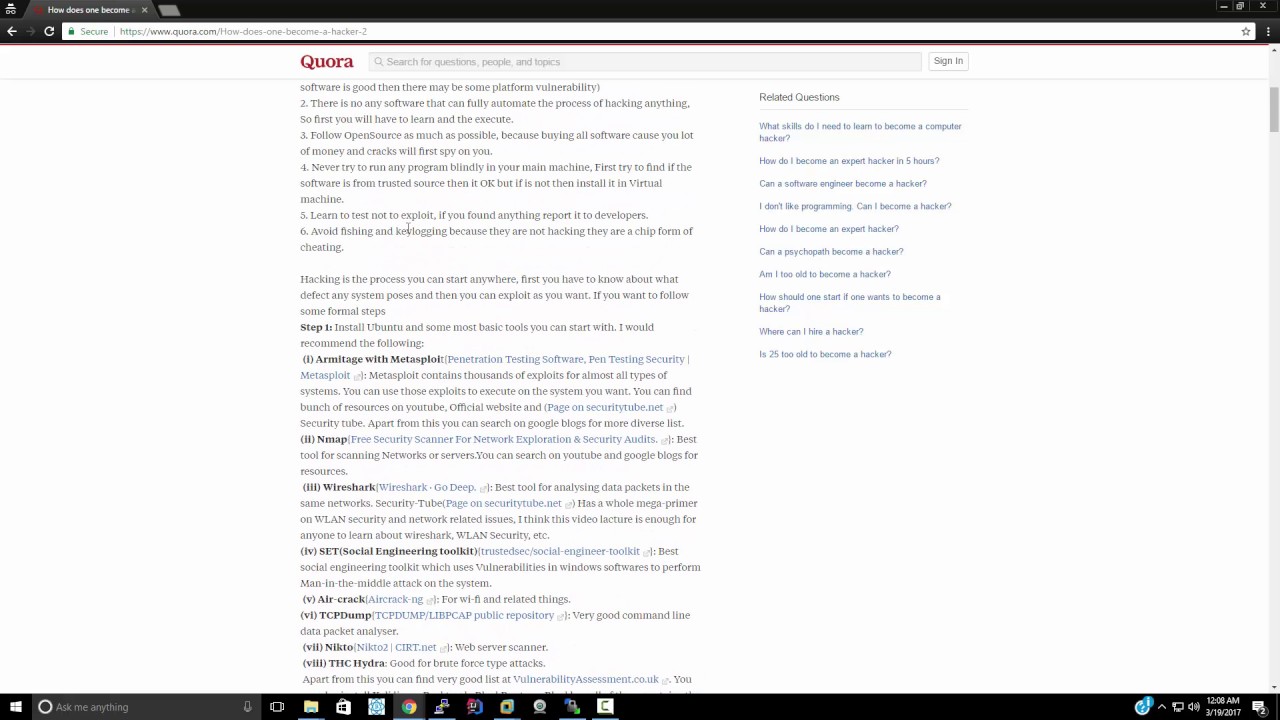Click '(viii) THC Hydra' bold text
1280x720 pixels.
(344, 663)
